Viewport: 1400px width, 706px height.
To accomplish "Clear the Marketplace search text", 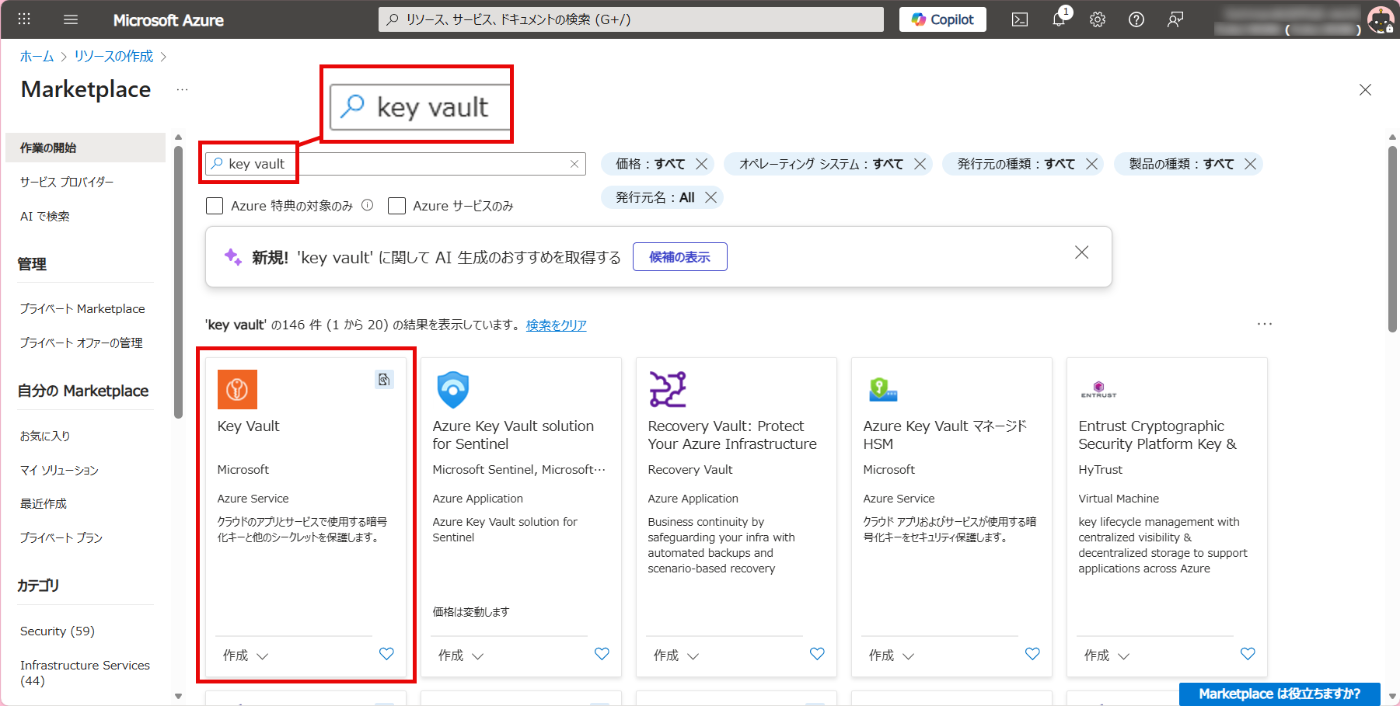I will point(574,164).
